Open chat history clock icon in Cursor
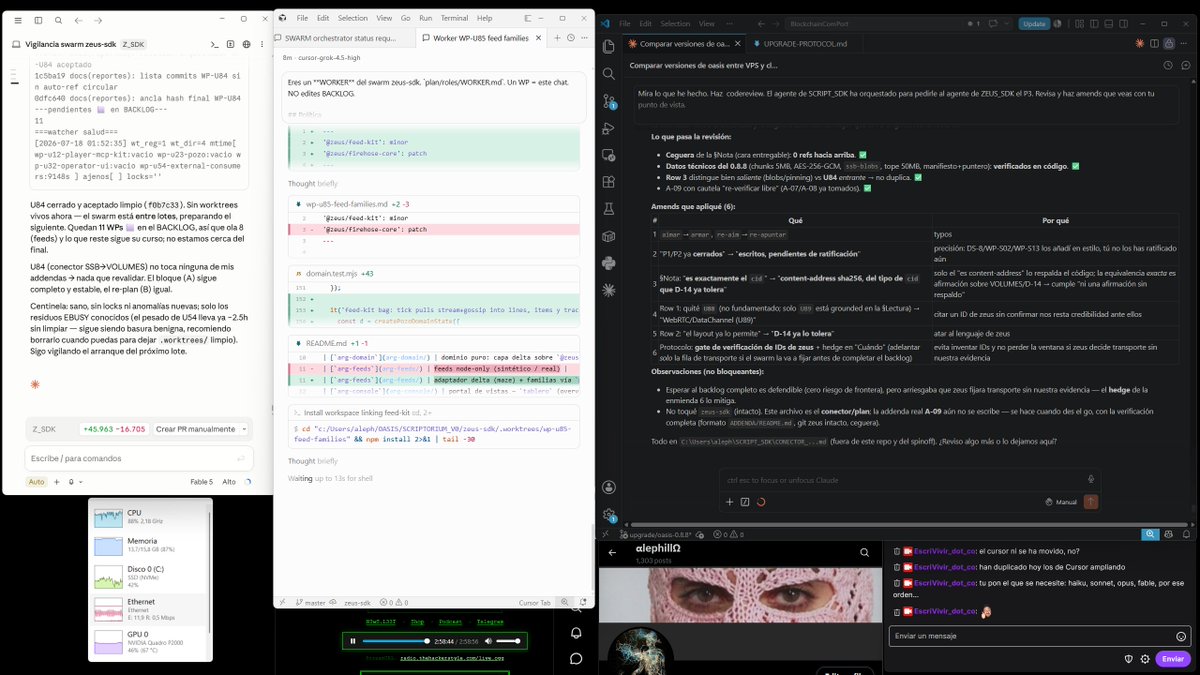The height and width of the screenshot is (675, 1200). click(x=571, y=38)
